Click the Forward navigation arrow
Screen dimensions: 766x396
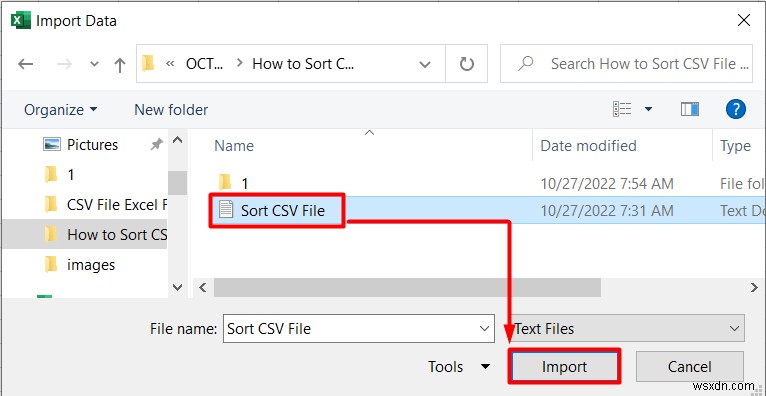pyautogui.click(x=64, y=64)
